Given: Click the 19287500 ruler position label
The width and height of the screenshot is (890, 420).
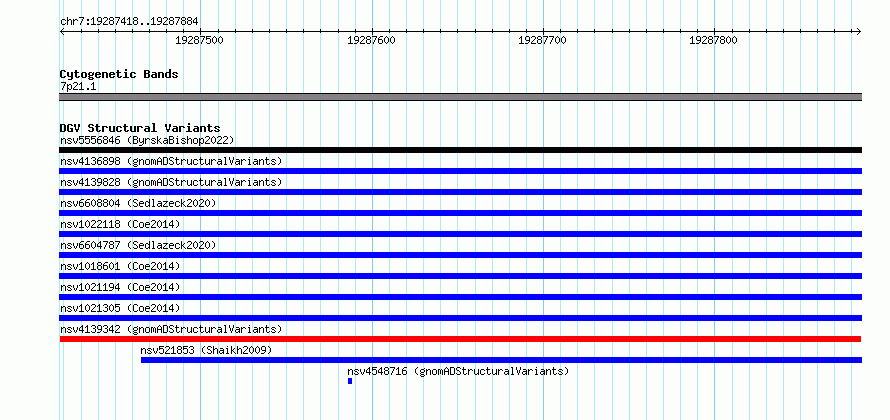Looking at the screenshot, I should [x=199, y=40].
